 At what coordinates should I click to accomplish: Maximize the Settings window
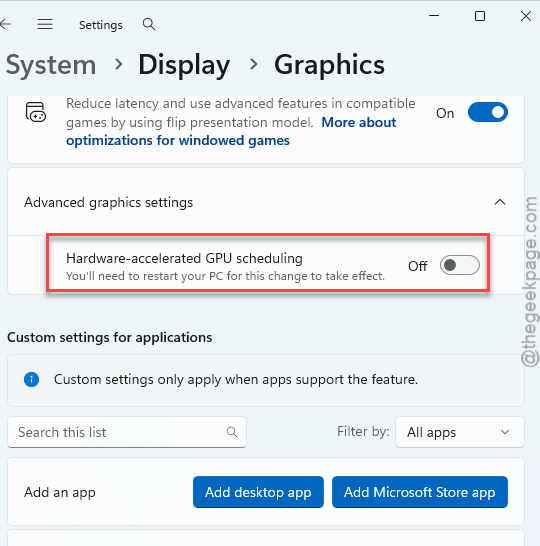pos(480,16)
